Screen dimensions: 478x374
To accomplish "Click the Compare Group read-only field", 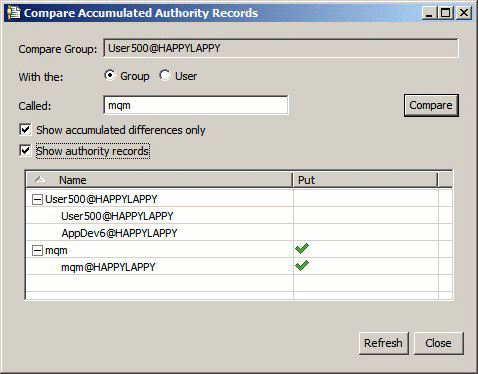I will tap(281, 48).
